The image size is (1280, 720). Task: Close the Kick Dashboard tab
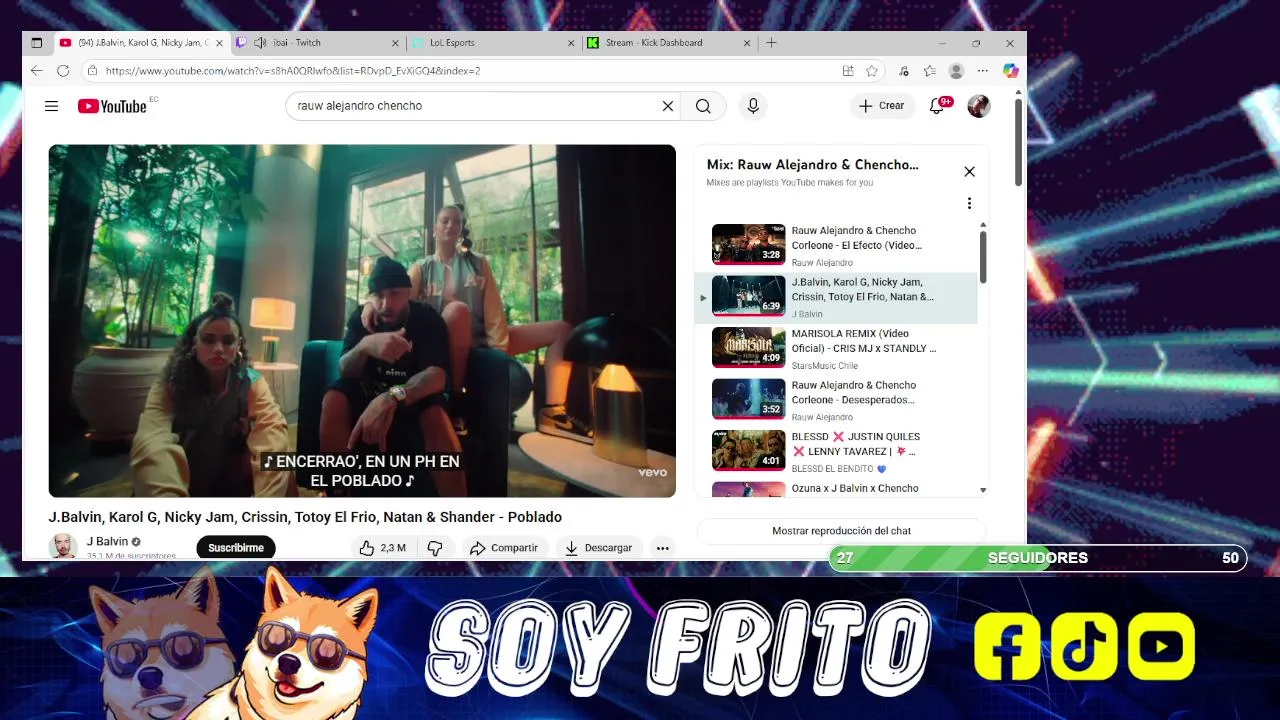click(747, 43)
